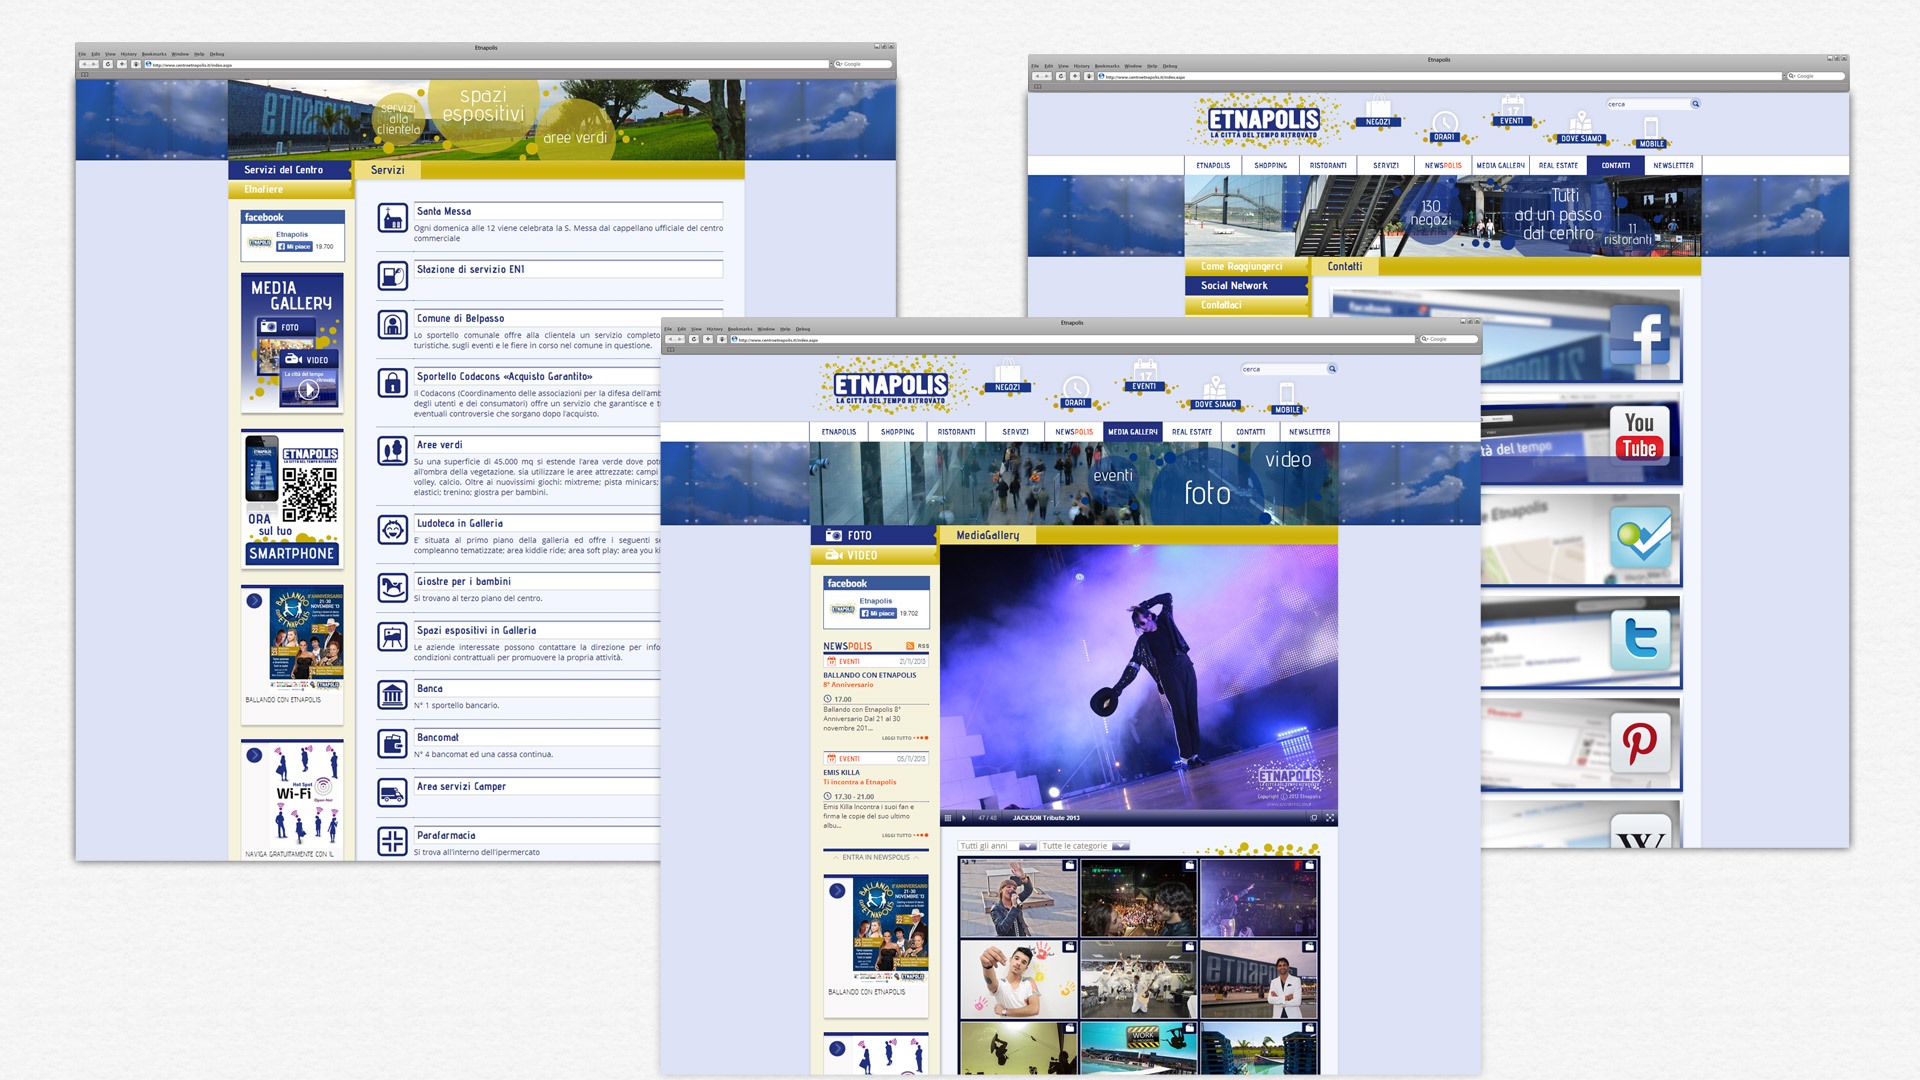Click Negozi bag icon in right window

point(1378,111)
